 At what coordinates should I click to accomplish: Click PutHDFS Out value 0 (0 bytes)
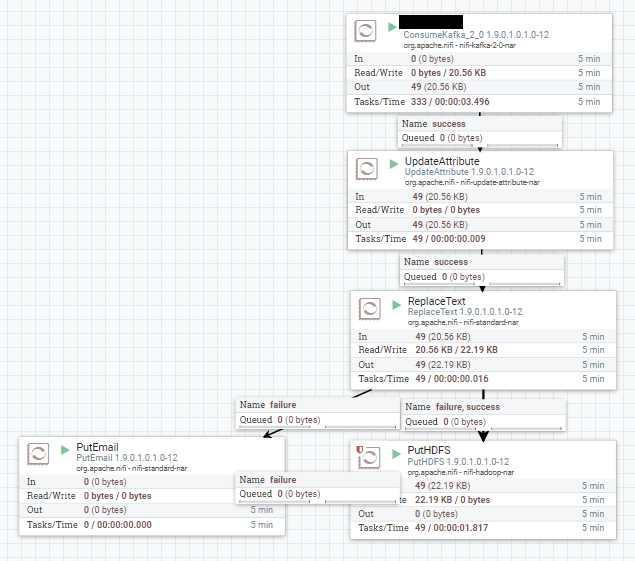click(x=436, y=514)
